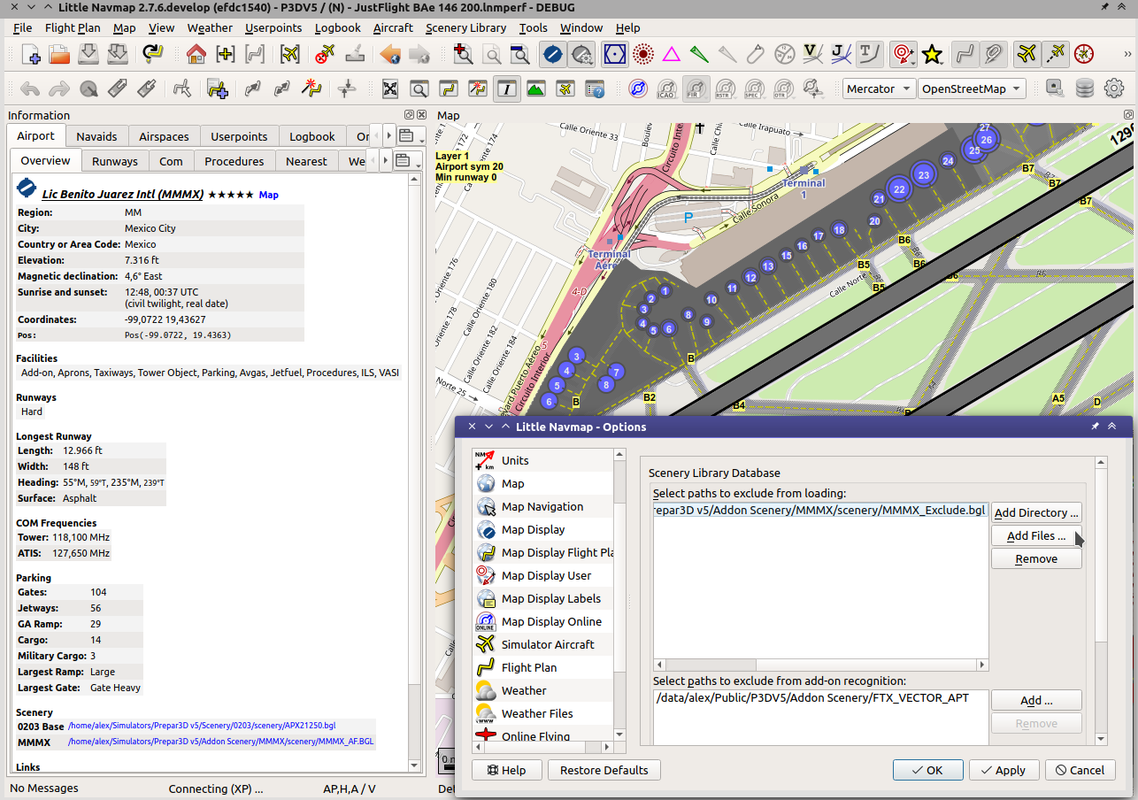
Task: Click the Jet airways J icon
Action: pos(840,54)
